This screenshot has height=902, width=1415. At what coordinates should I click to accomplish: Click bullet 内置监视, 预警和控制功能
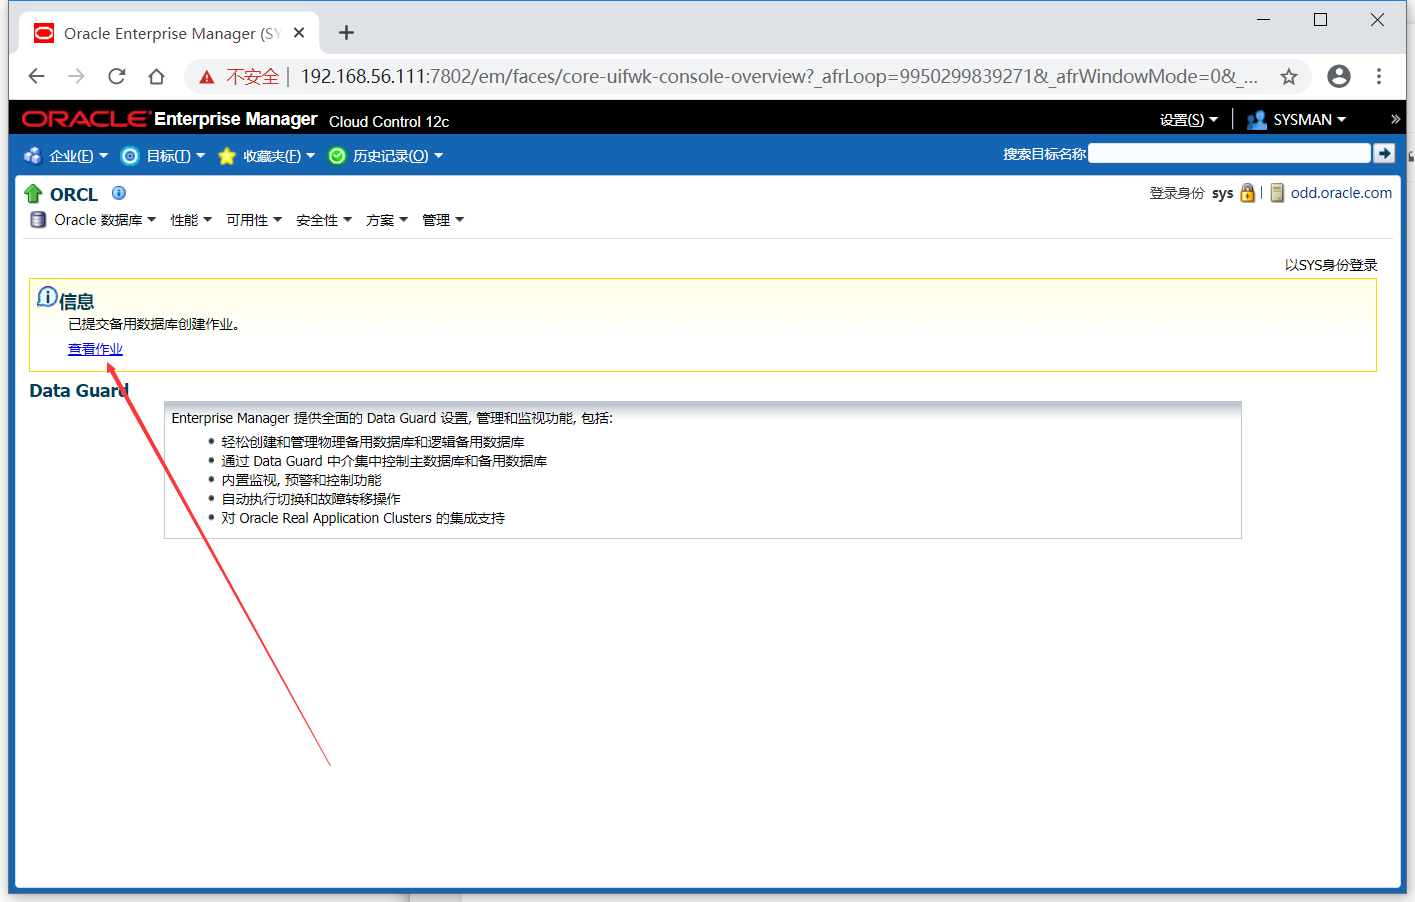[x=301, y=480]
